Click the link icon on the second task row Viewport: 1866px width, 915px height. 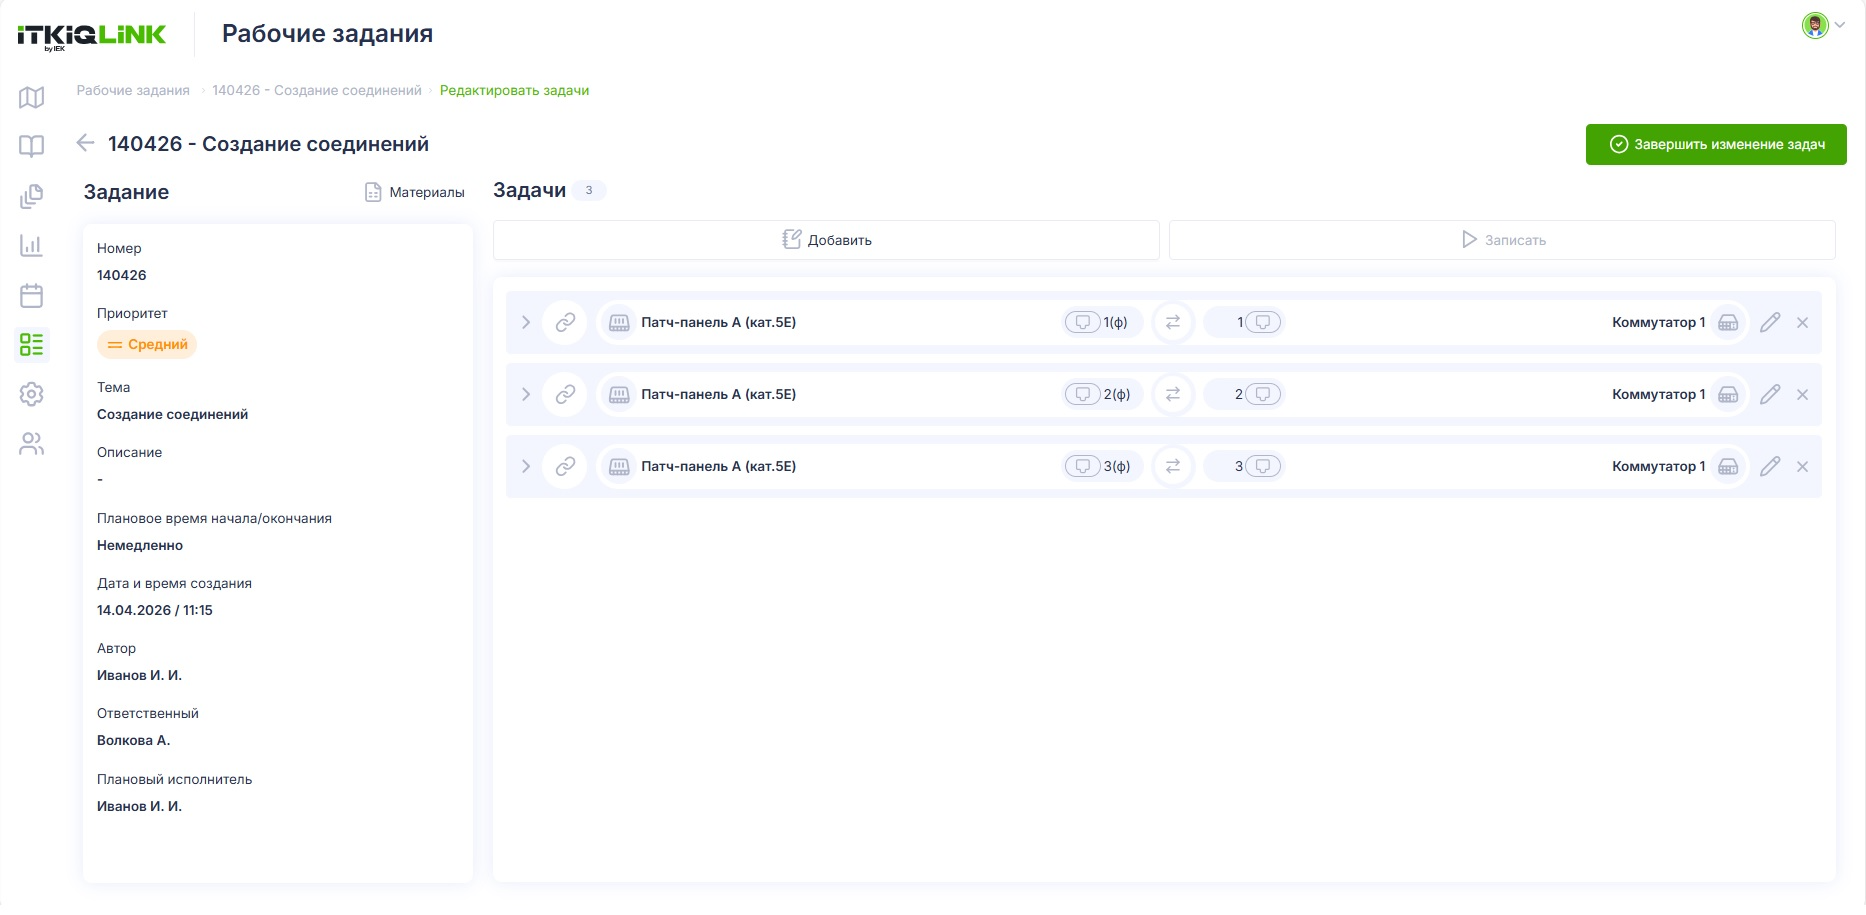point(565,394)
